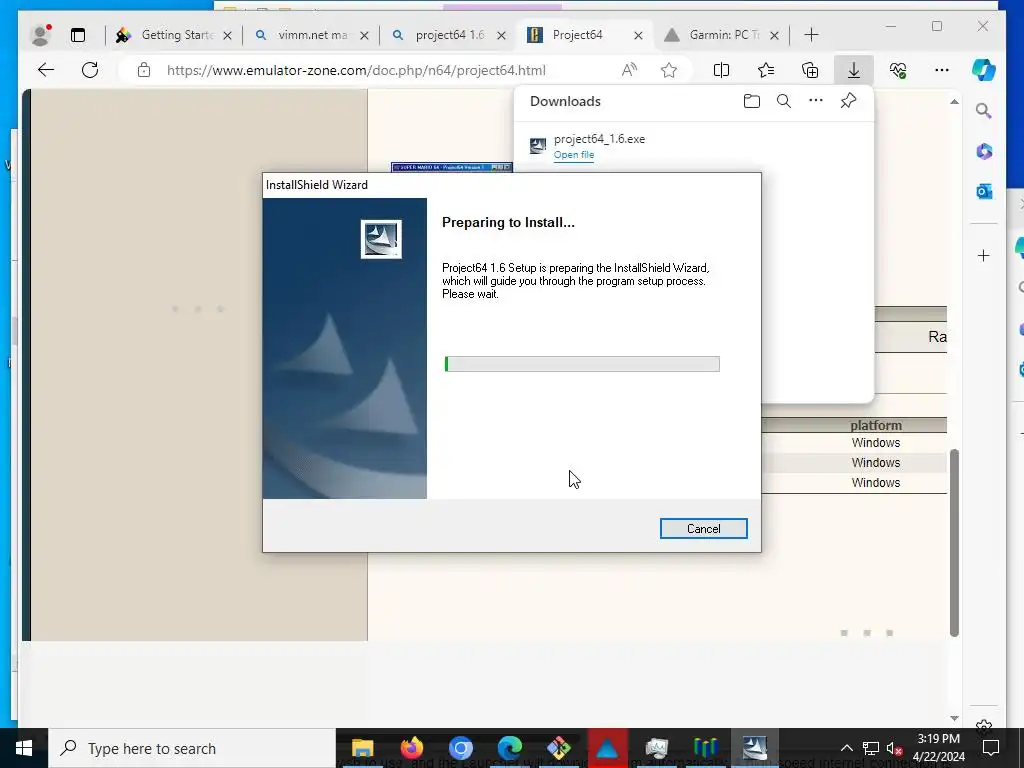Open Microsoft Edge taskbar icon
Viewport: 1024px width, 768px height.
(509, 748)
